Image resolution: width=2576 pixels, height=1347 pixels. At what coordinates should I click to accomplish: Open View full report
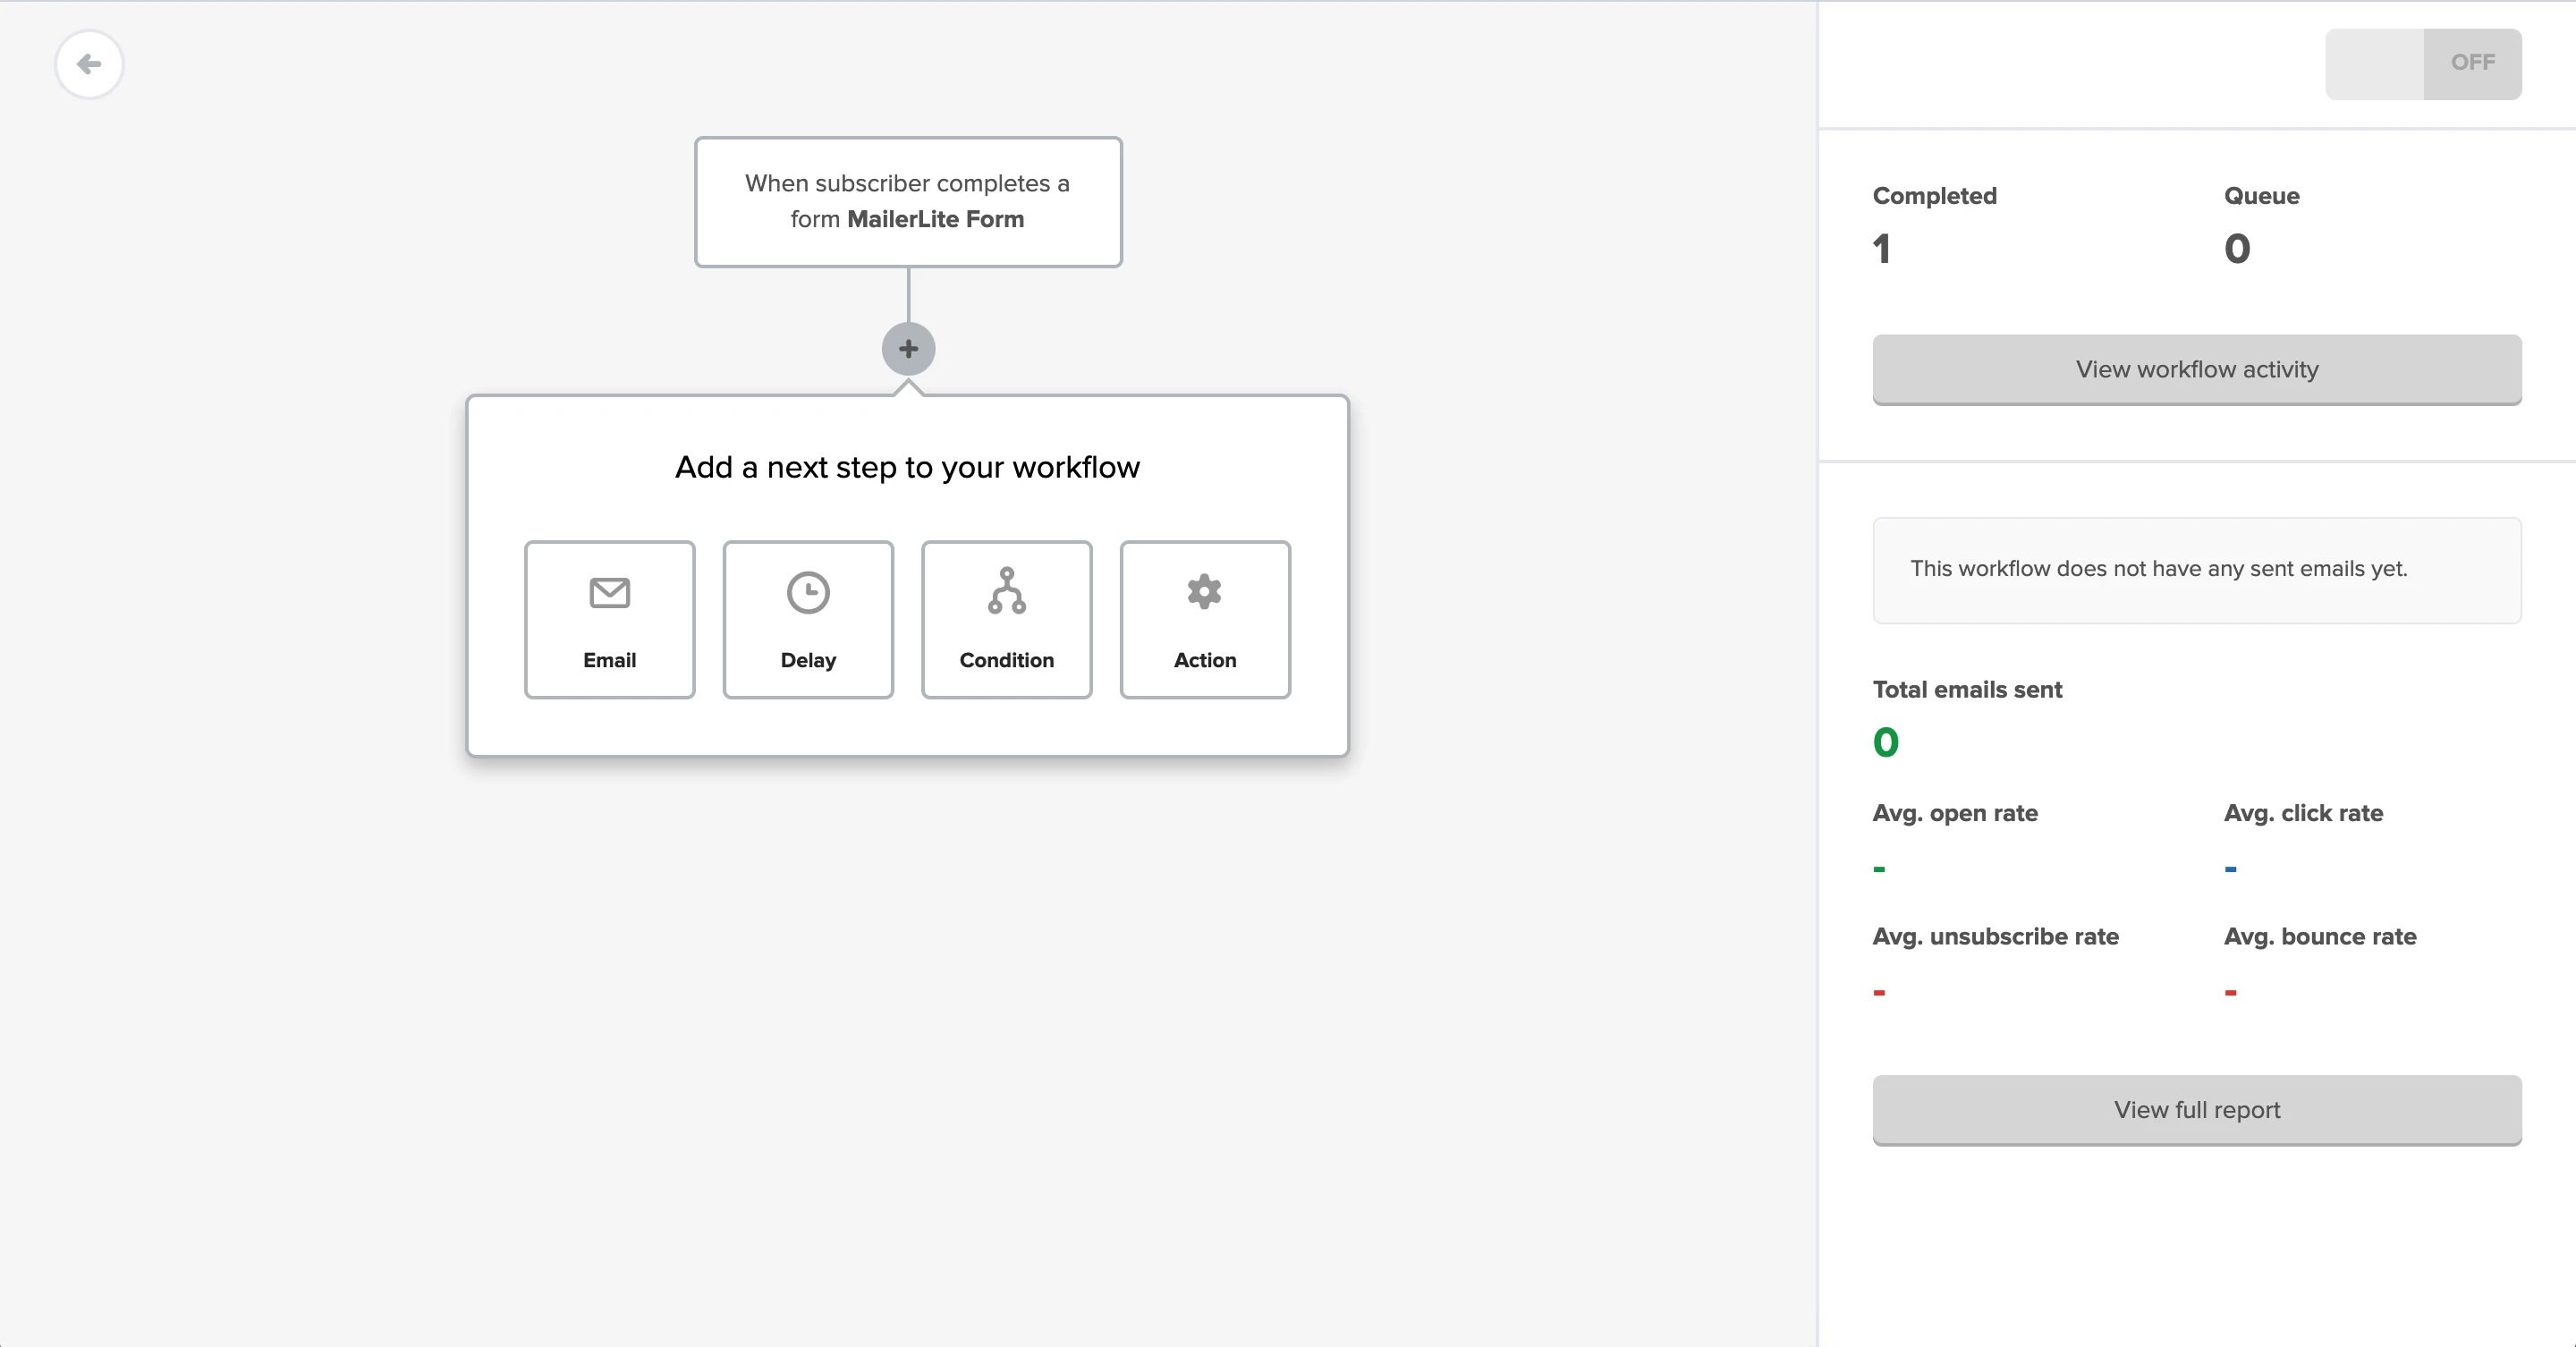pos(2196,1110)
